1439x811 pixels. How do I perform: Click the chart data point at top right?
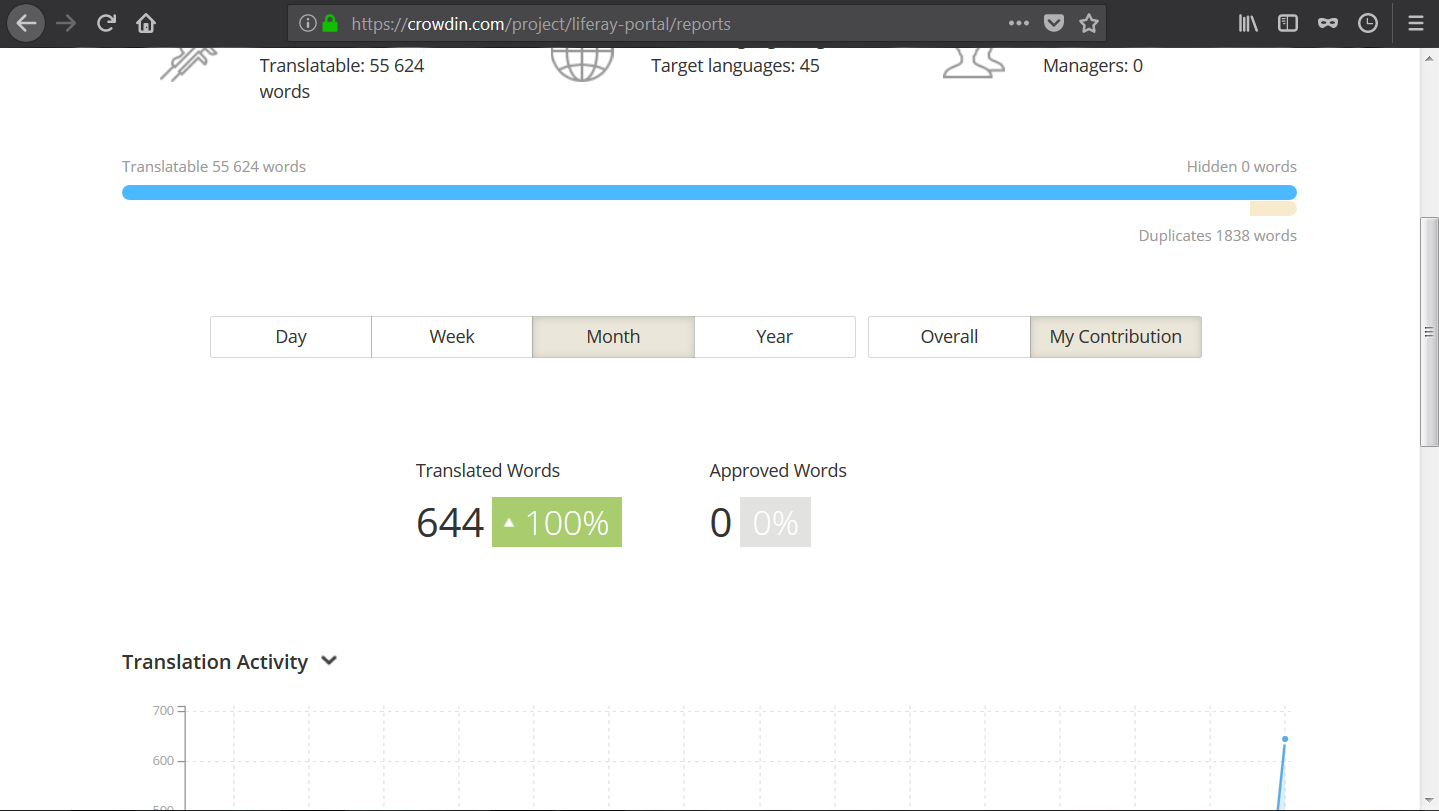coord(1285,739)
